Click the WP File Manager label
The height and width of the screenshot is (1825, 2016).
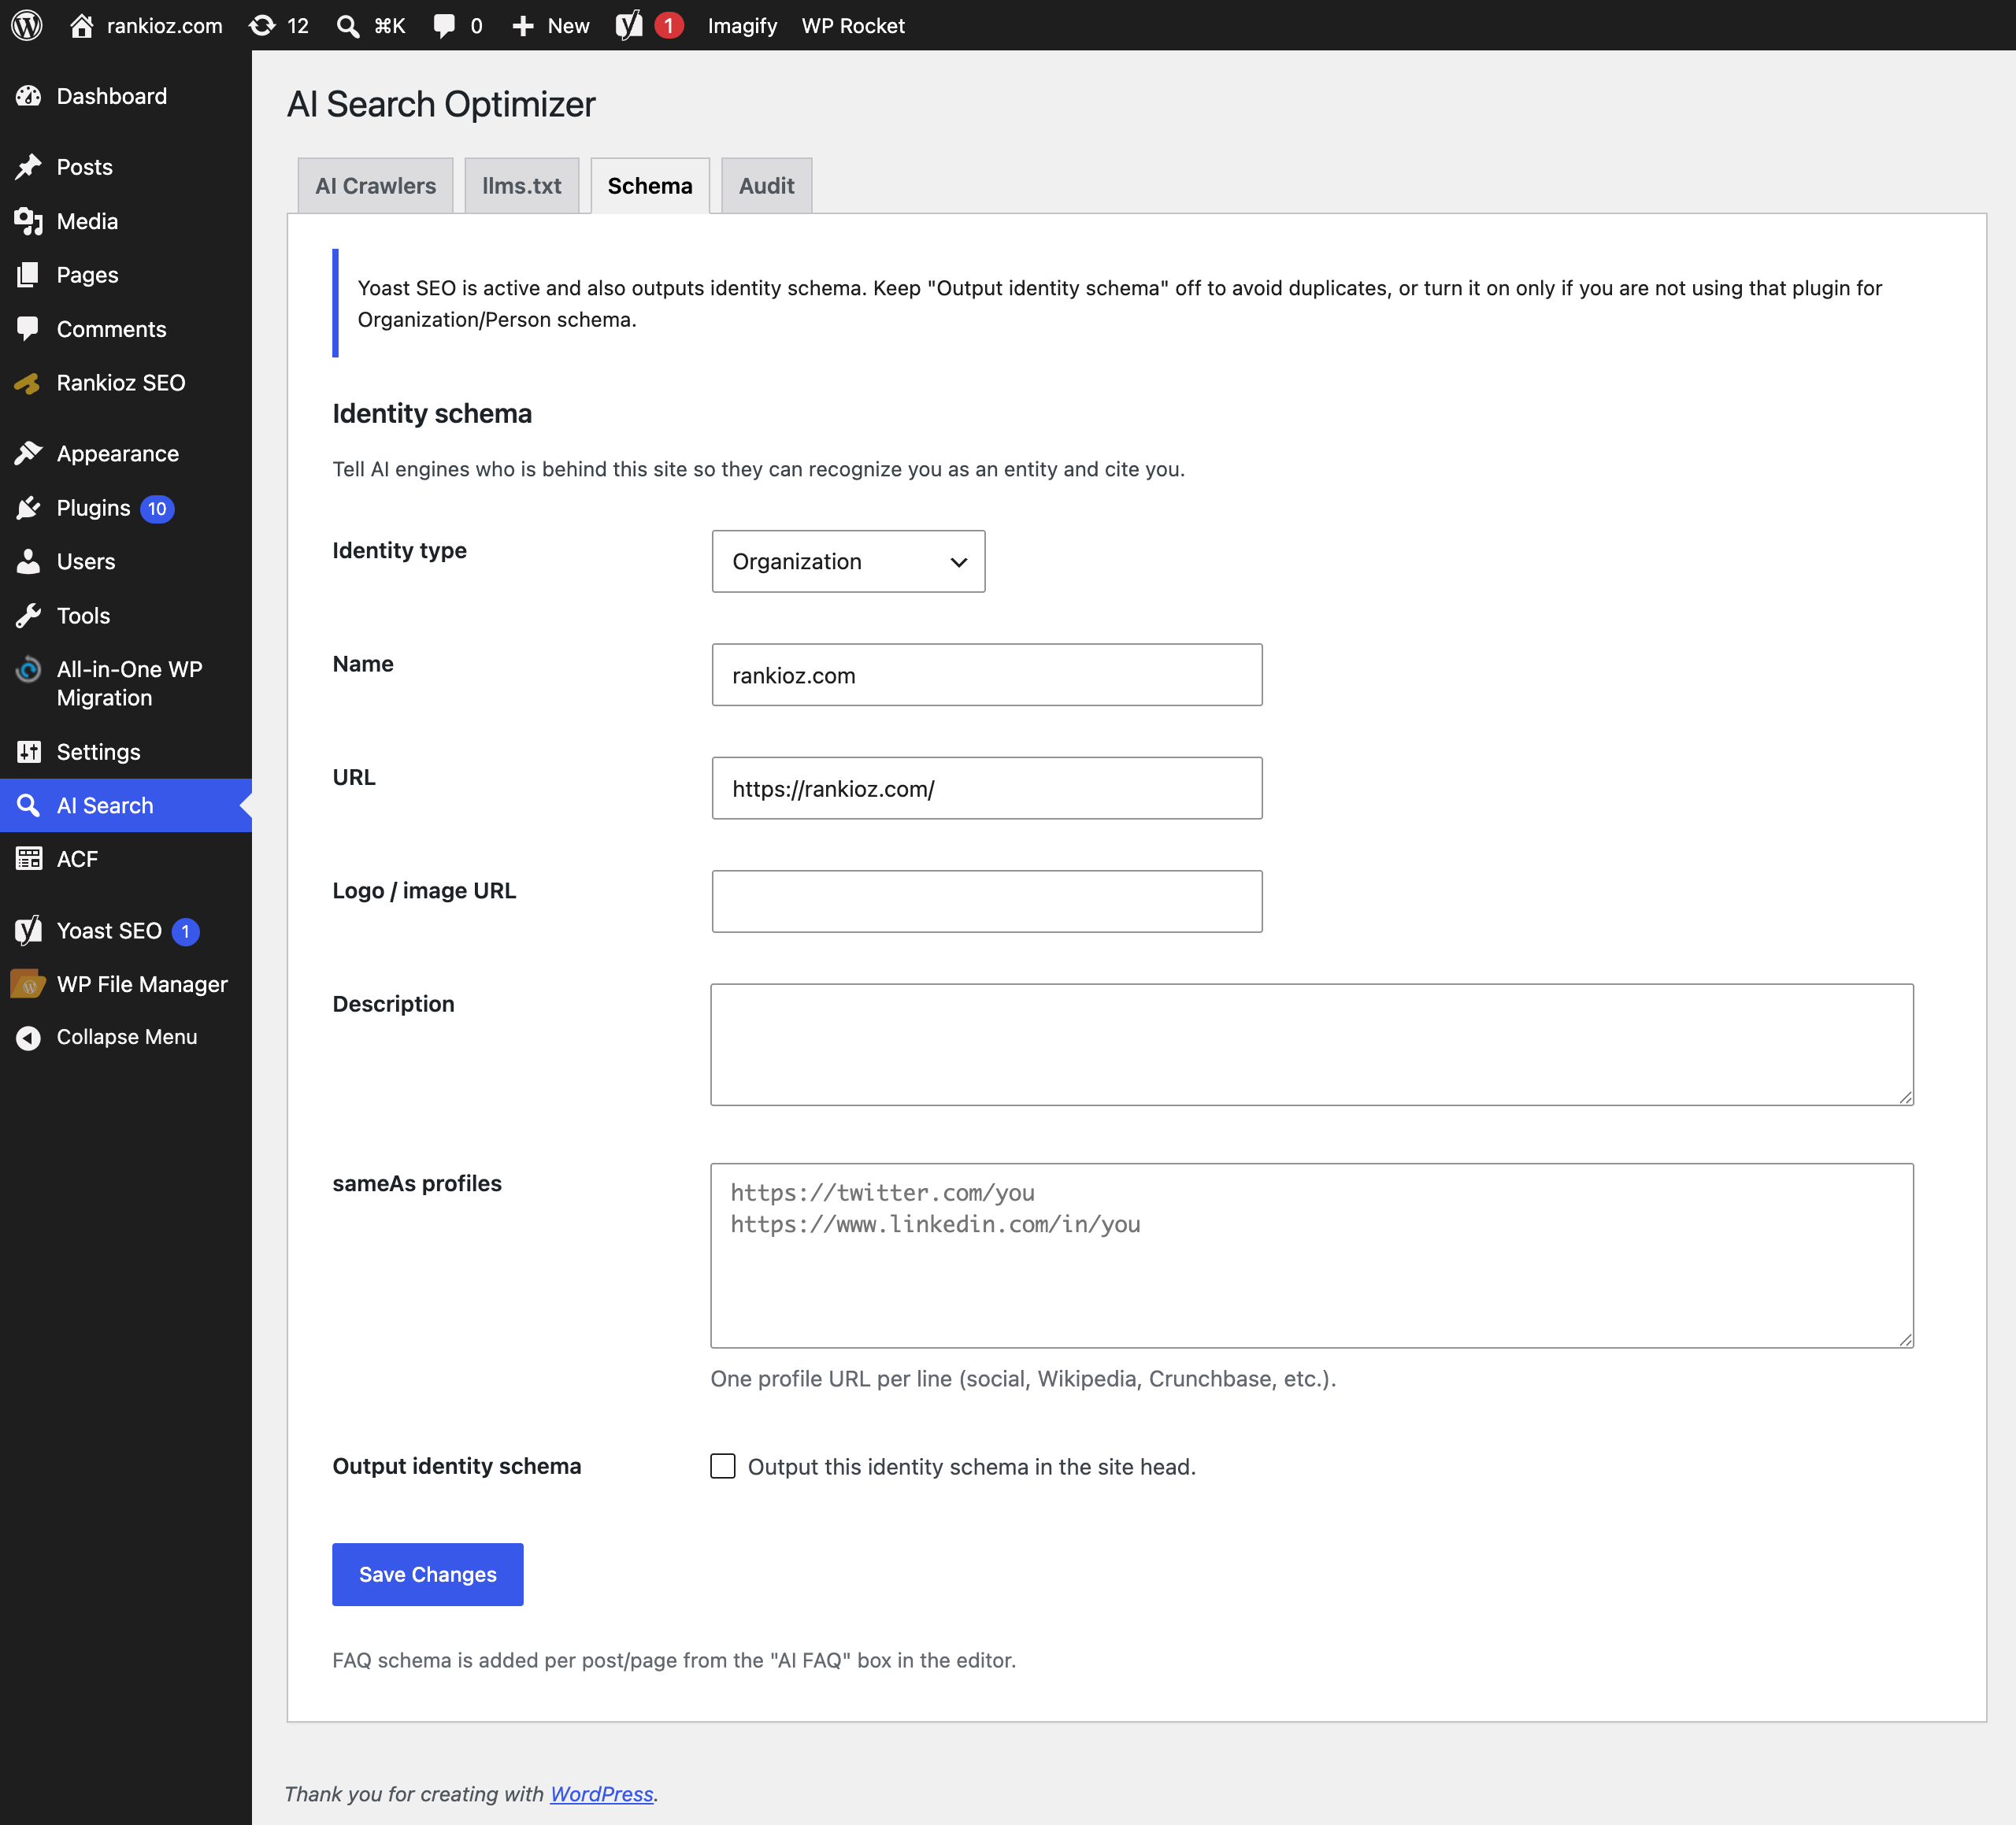pyautogui.click(x=142, y=984)
